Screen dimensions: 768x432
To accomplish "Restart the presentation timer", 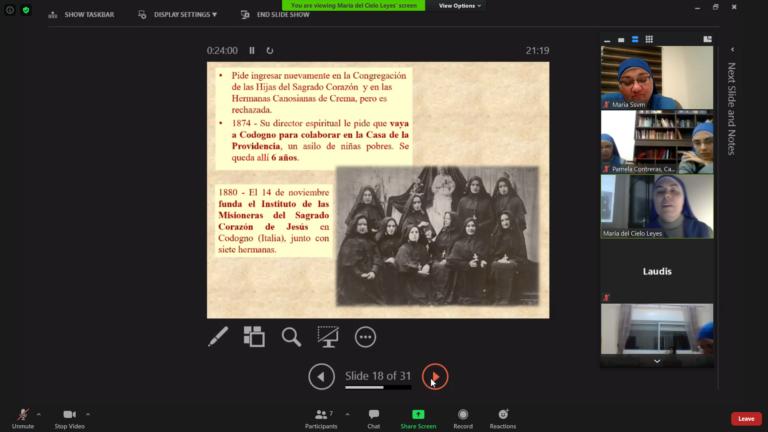I will 269,50.
